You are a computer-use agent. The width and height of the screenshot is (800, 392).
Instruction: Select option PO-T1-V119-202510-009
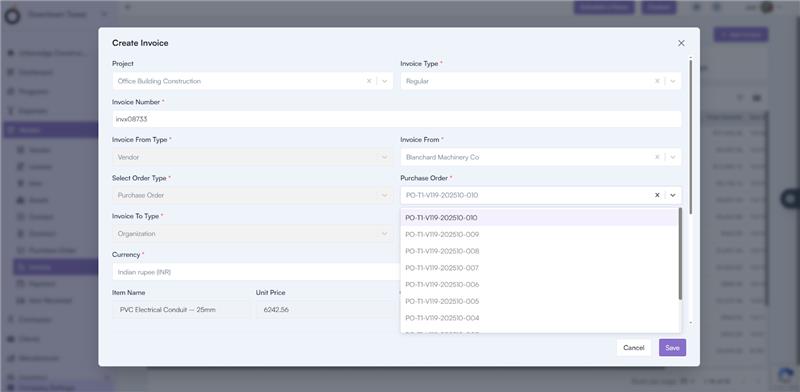539,234
